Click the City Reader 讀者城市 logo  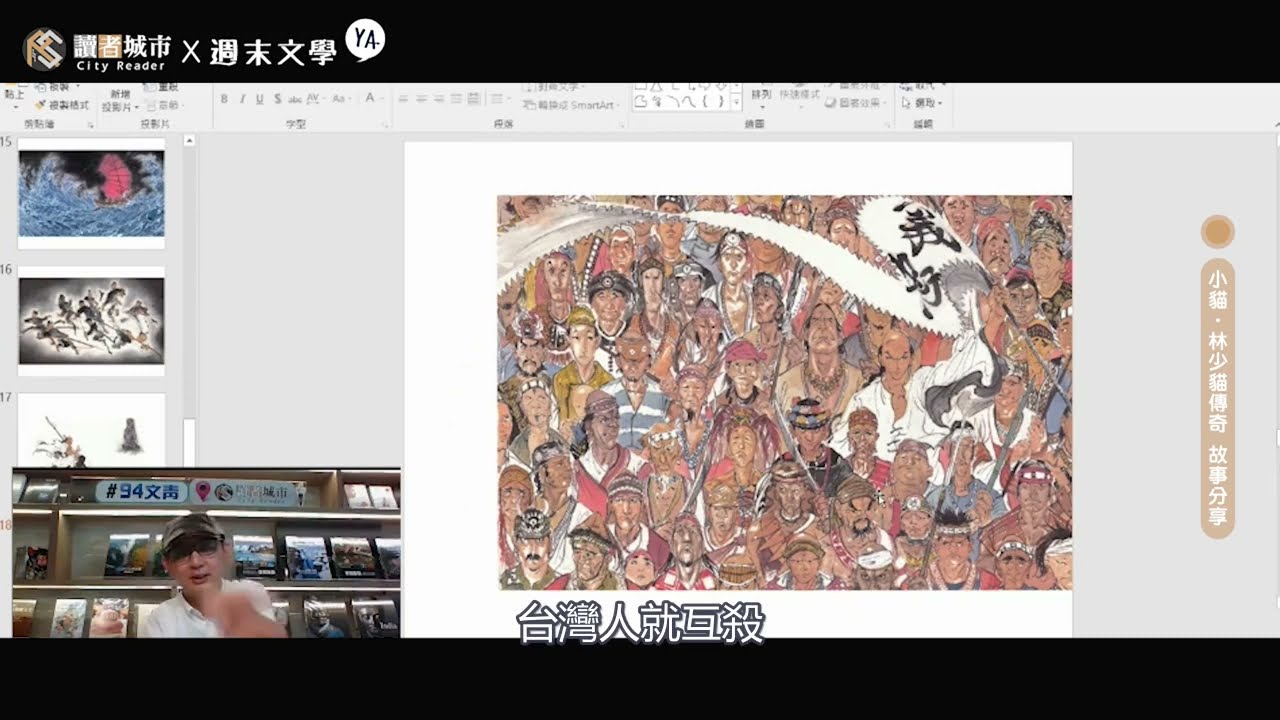[97, 49]
